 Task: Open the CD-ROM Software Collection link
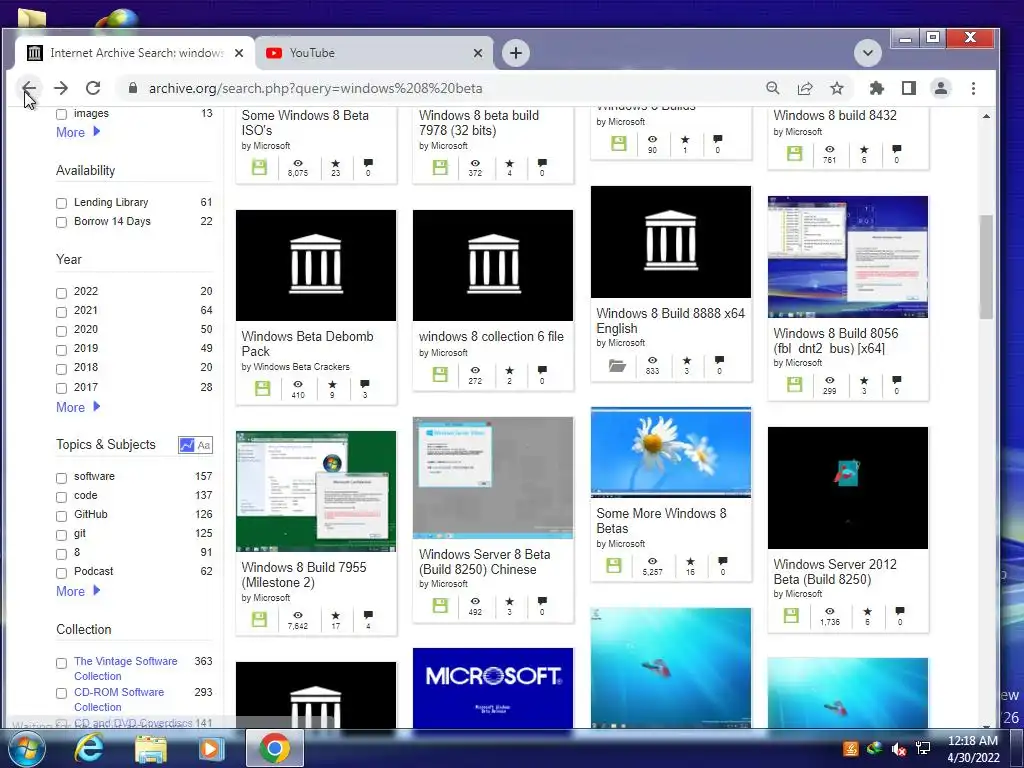119,699
